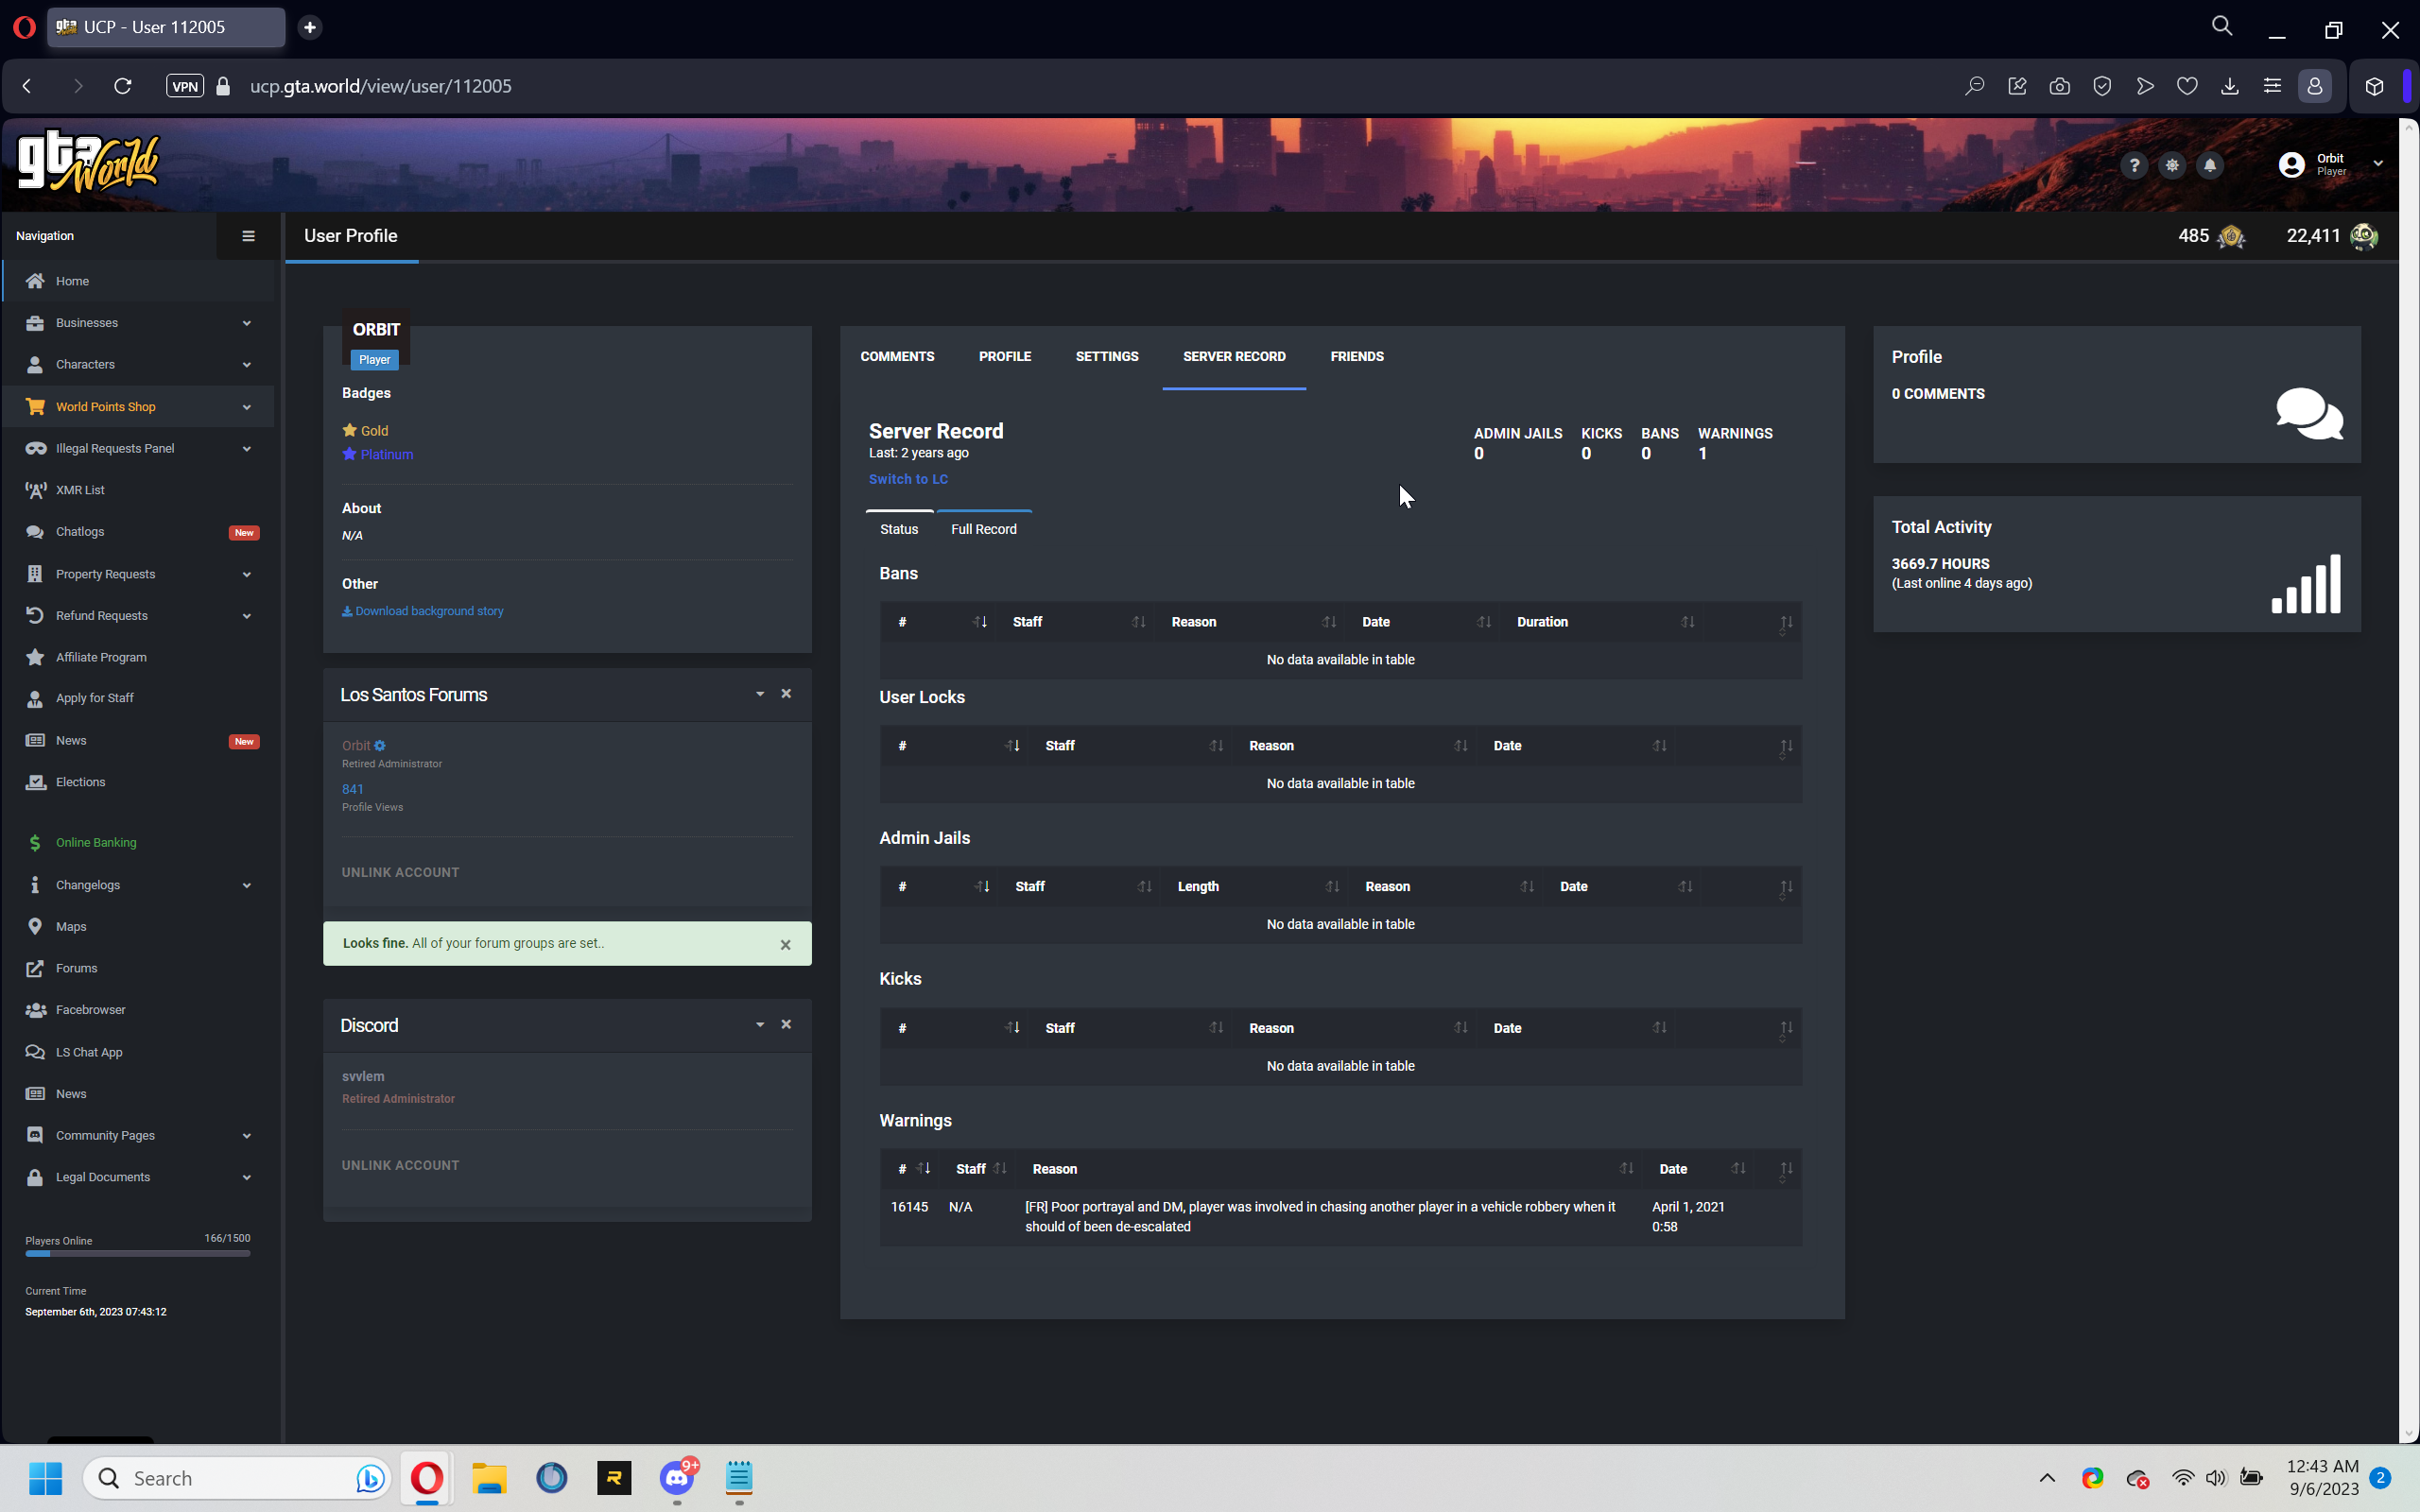This screenshot has width=2420, height=1512.
Task: Open the bug report icon in header
Action: coord(2172,165)
